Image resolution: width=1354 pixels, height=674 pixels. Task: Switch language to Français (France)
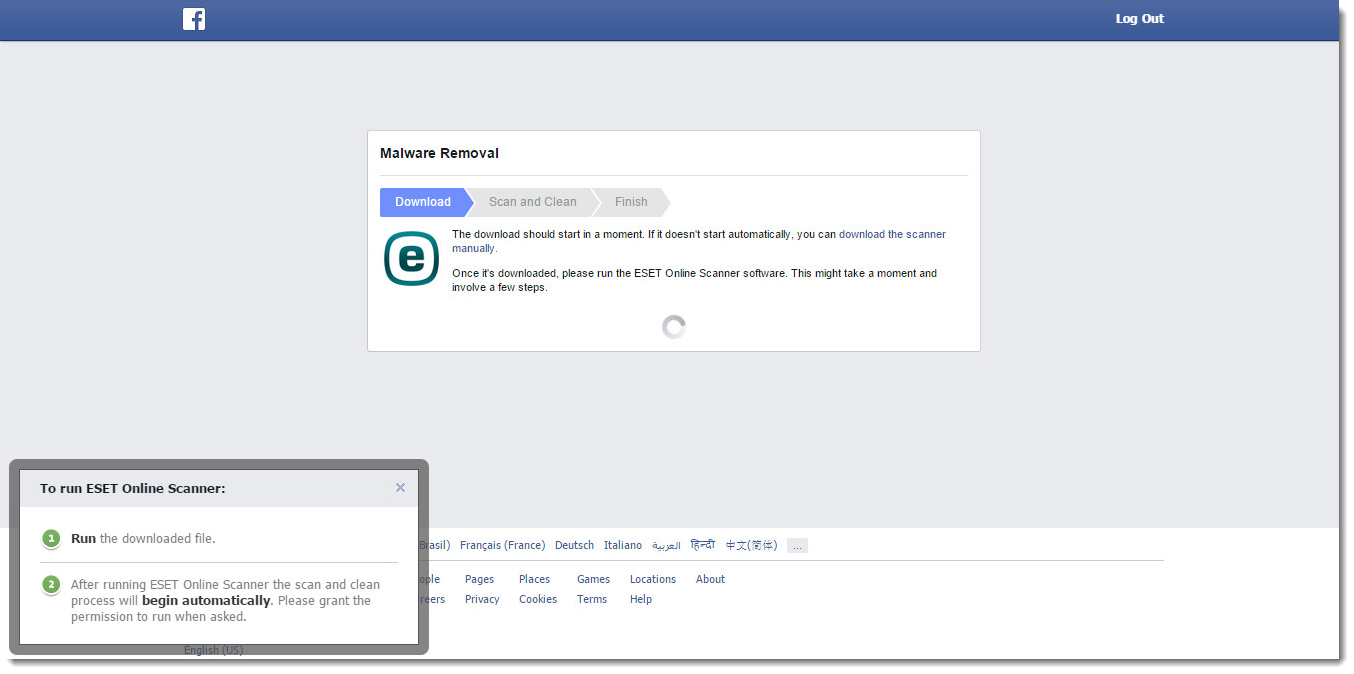coord(502,546)
